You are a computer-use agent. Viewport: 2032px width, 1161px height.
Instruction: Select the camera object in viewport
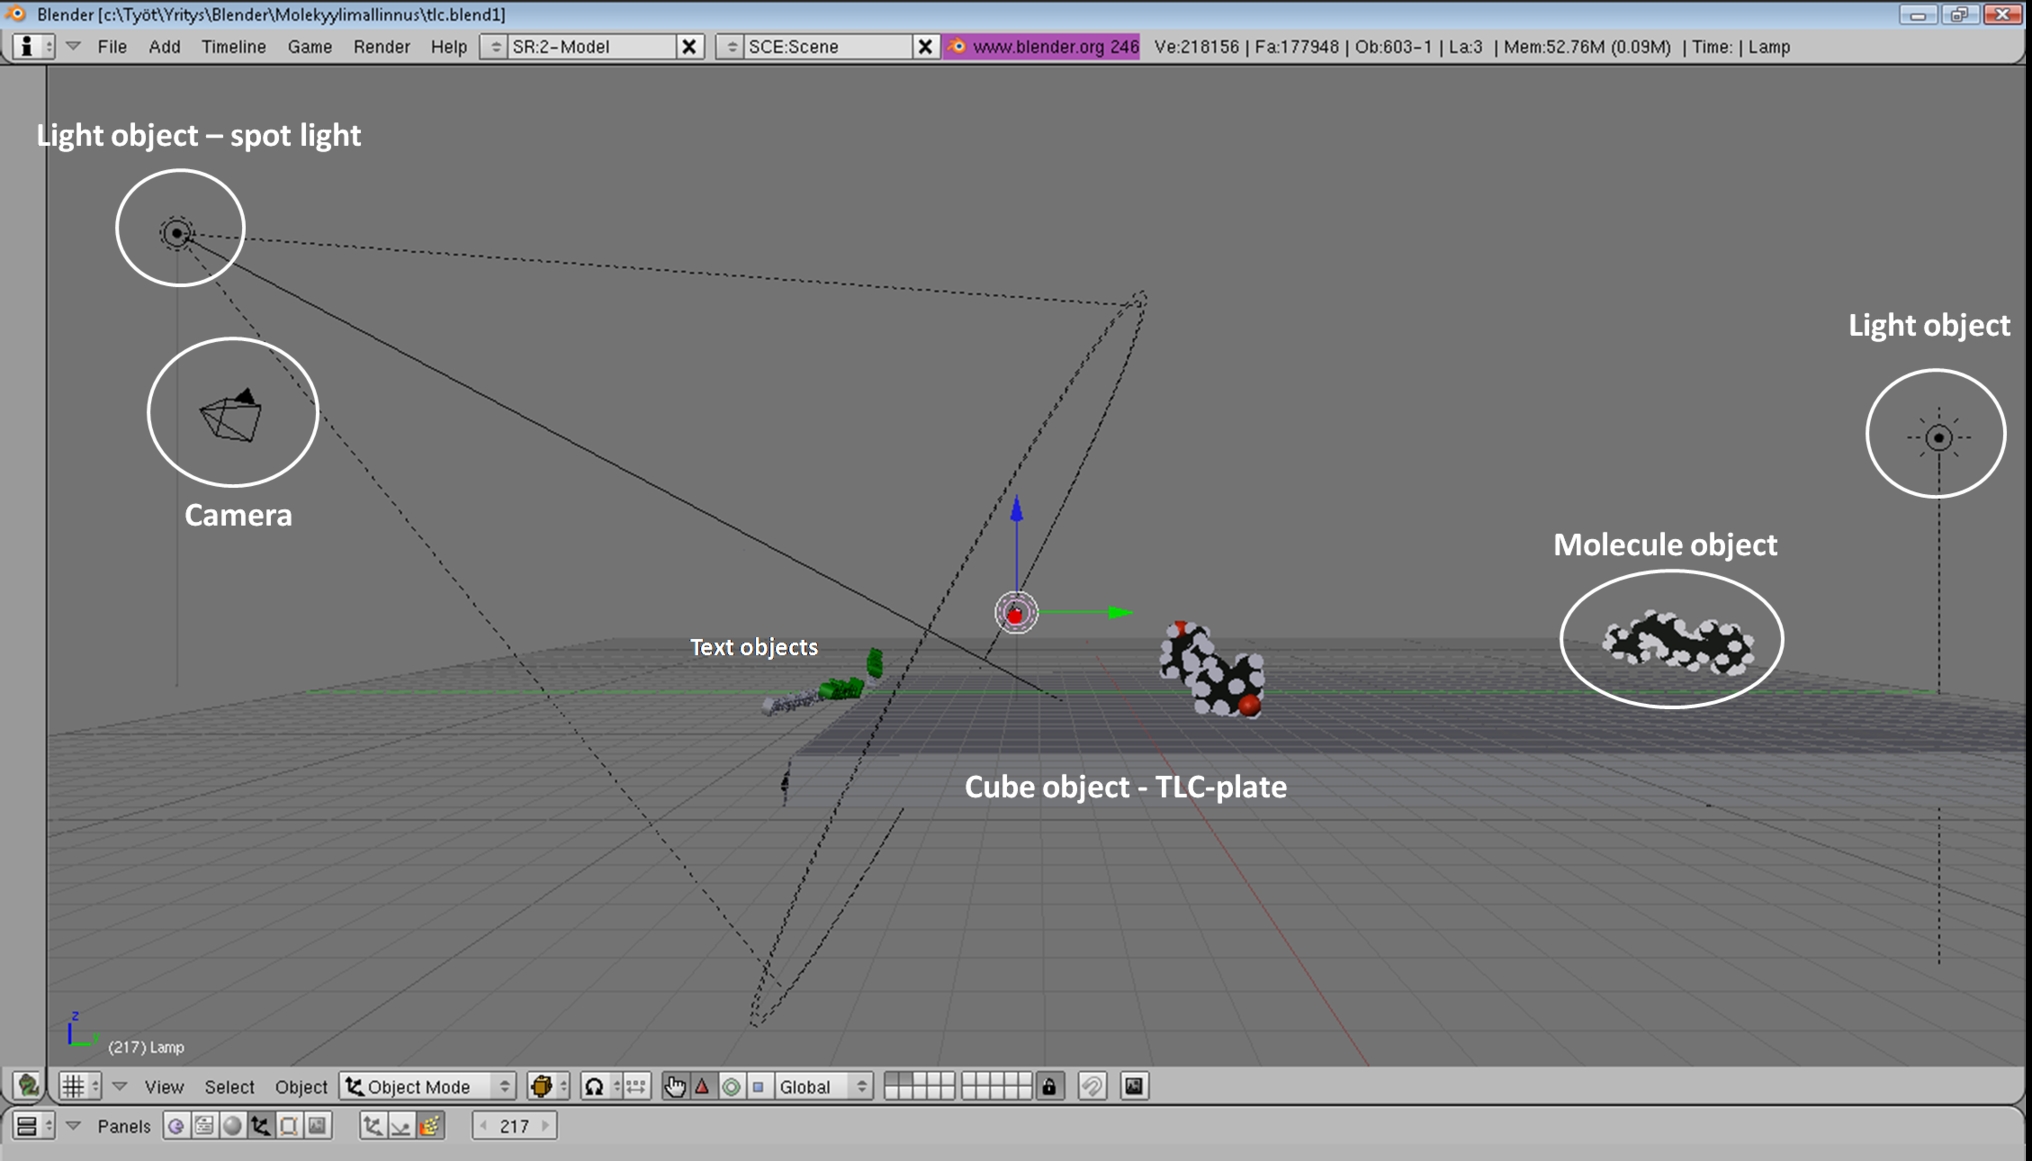(232, 415)
